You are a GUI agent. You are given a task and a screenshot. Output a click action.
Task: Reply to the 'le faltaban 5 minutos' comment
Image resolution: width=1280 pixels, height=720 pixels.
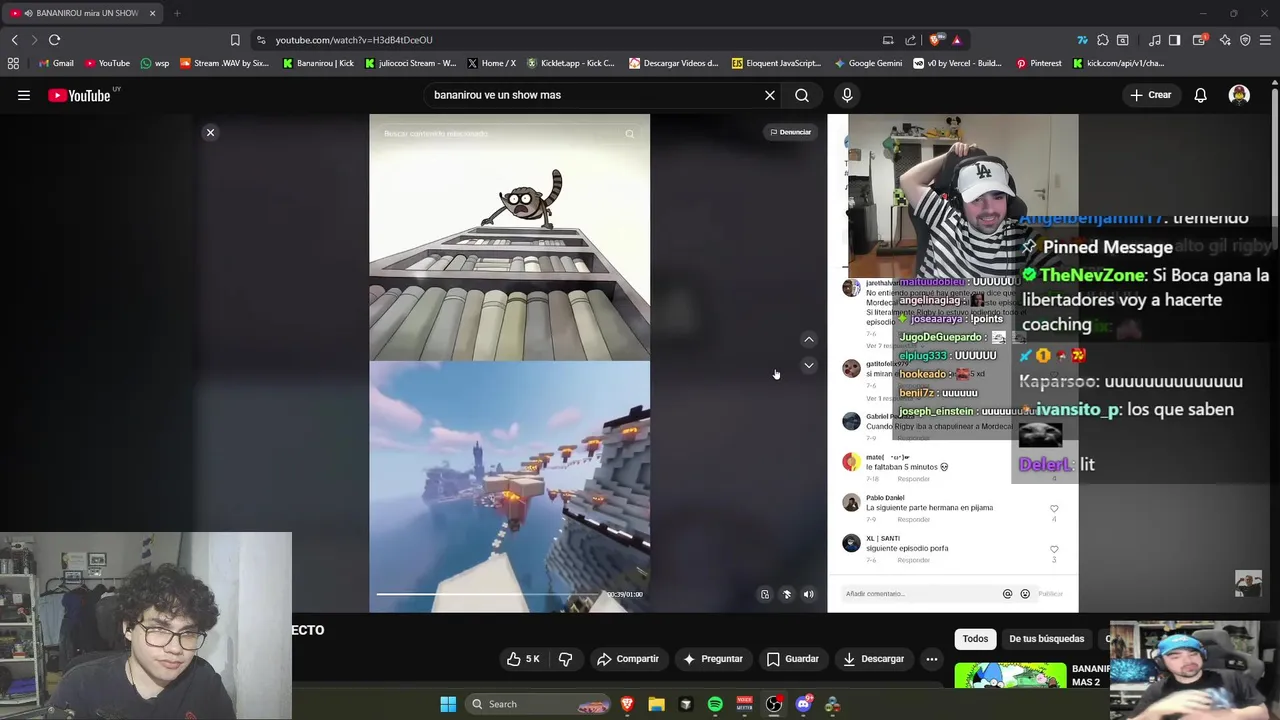pos(913,479)
